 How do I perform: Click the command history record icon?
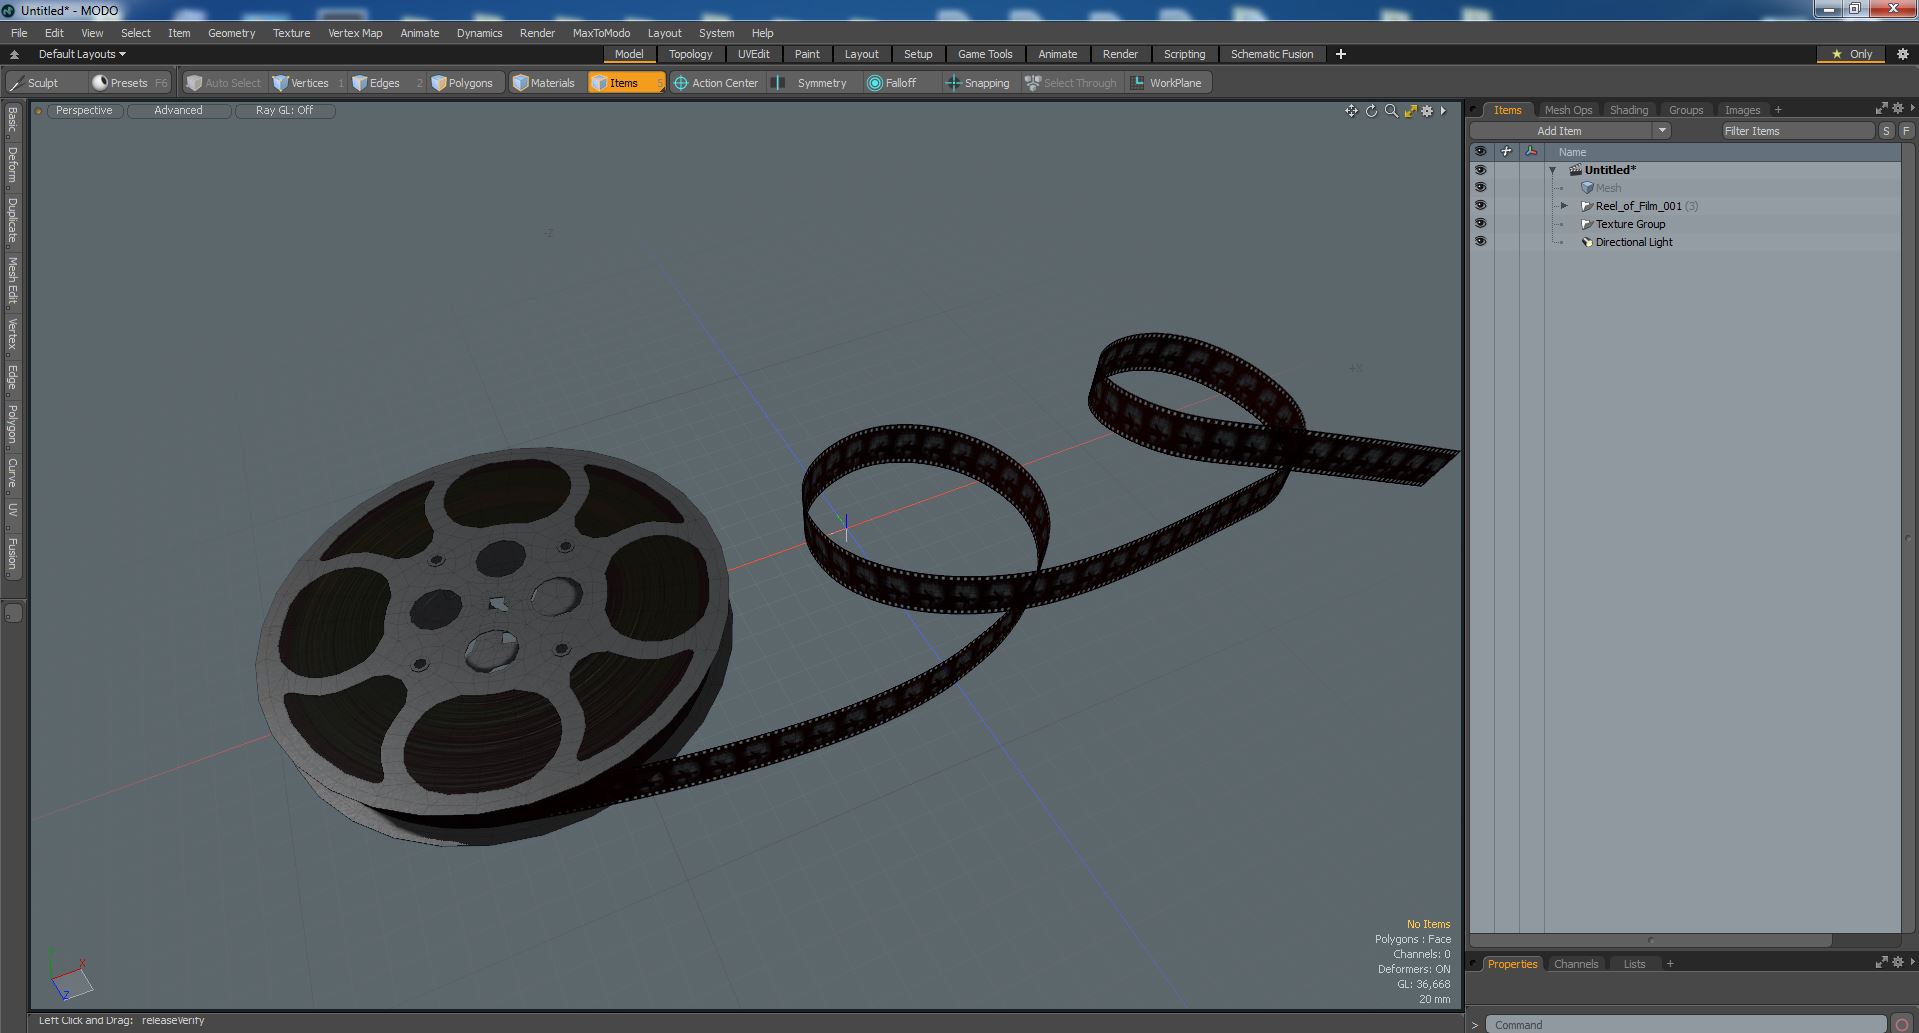[1902, 1025]
